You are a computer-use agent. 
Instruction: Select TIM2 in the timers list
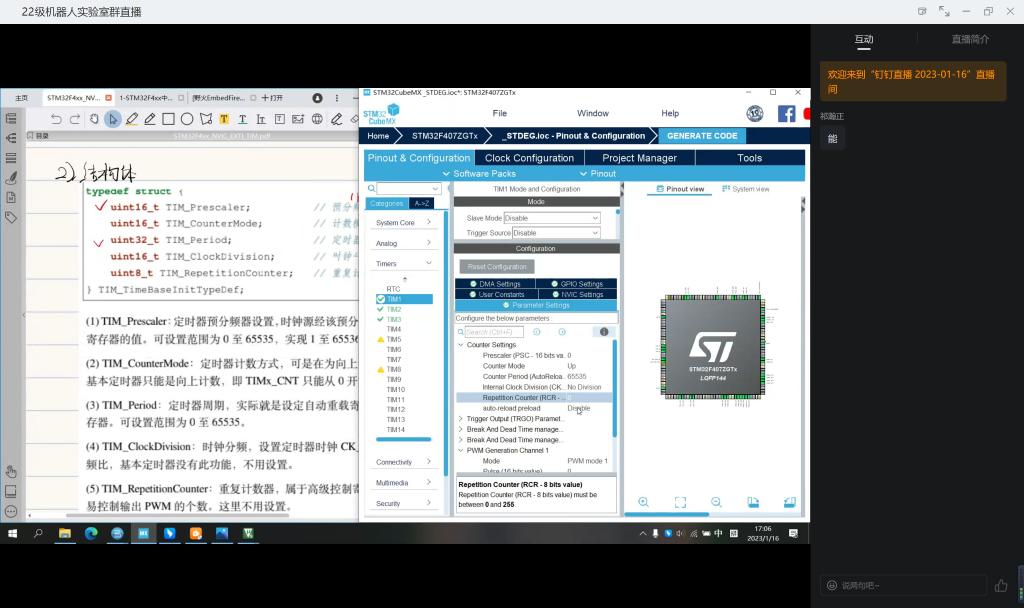[394, 309]
